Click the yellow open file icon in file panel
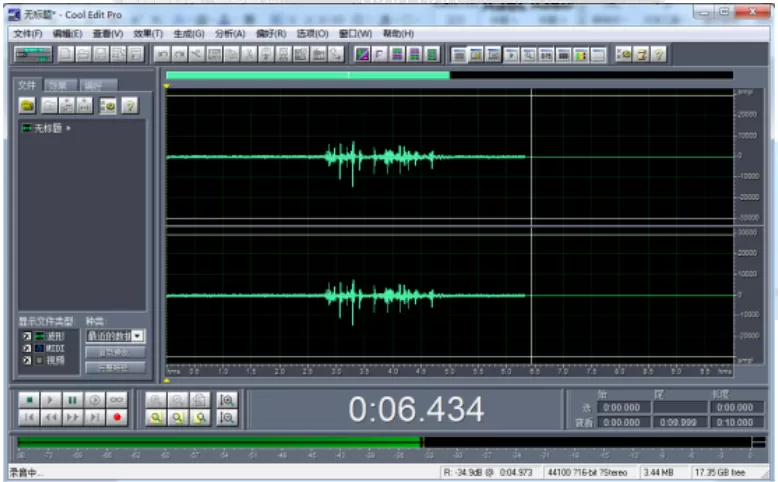The height and width of the screenshot is (482, 778). 27,105
